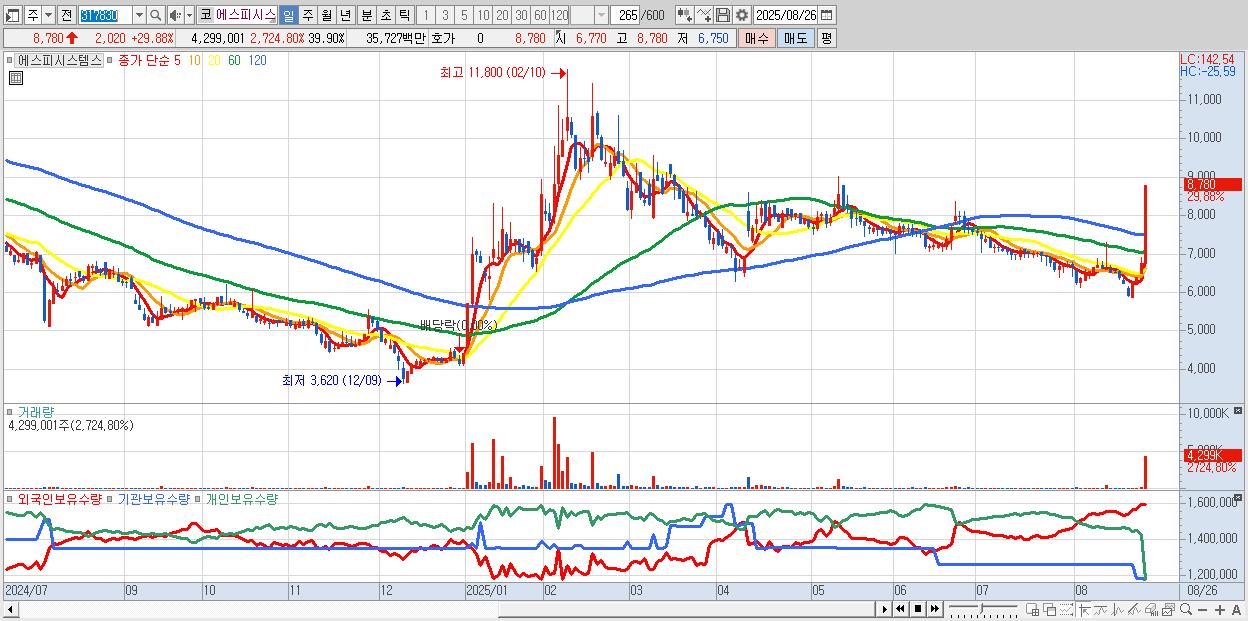Select the stock code input field 317830
This screenshot has width=1248, height=621.
click(x=105, y=16)
